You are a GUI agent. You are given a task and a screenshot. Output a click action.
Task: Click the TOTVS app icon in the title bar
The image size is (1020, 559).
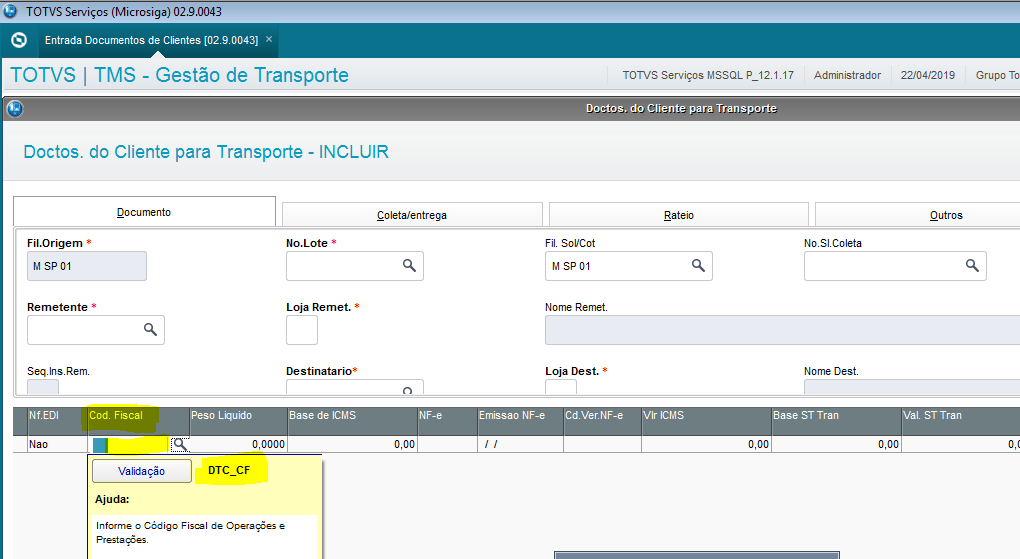[10, 11]
